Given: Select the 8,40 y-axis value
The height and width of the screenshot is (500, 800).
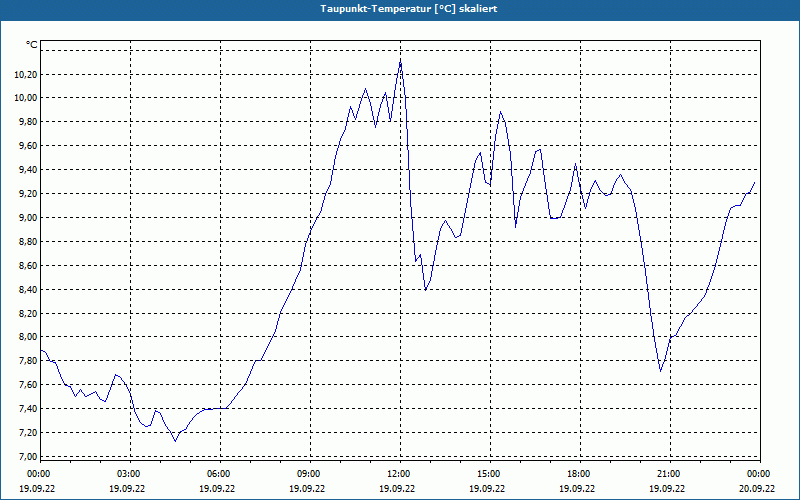Looking at the screenshot, I should 28,289.
